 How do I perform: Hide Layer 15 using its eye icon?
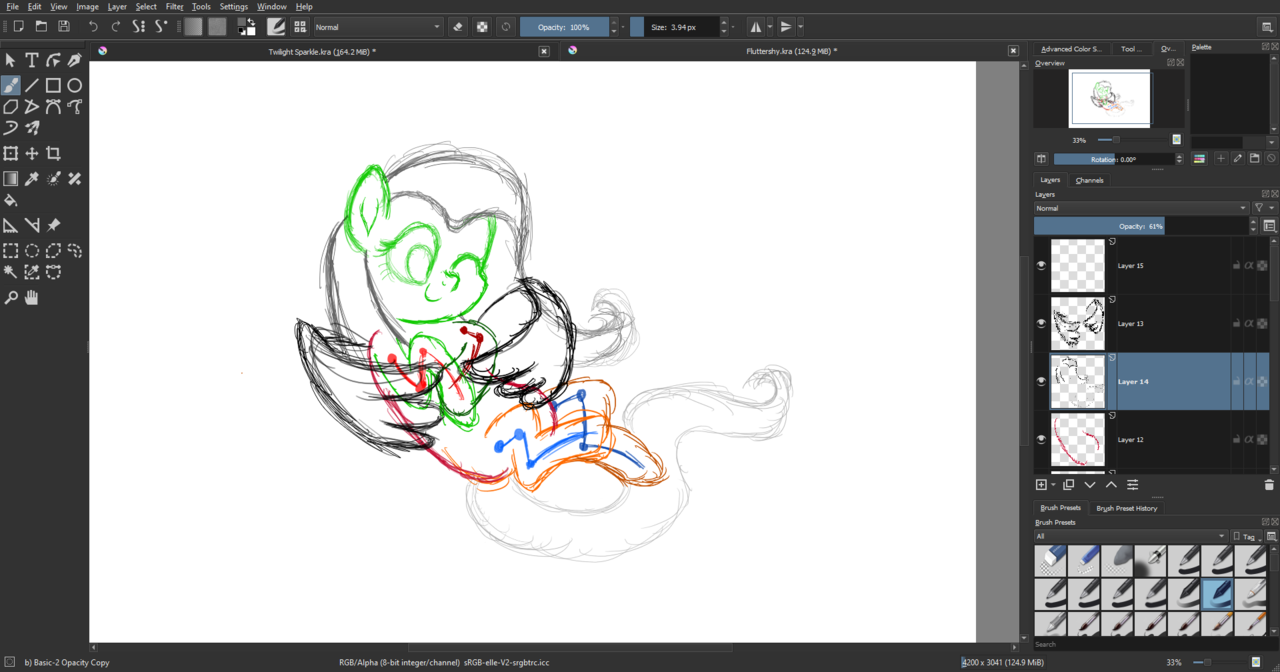click(1041, 266)
